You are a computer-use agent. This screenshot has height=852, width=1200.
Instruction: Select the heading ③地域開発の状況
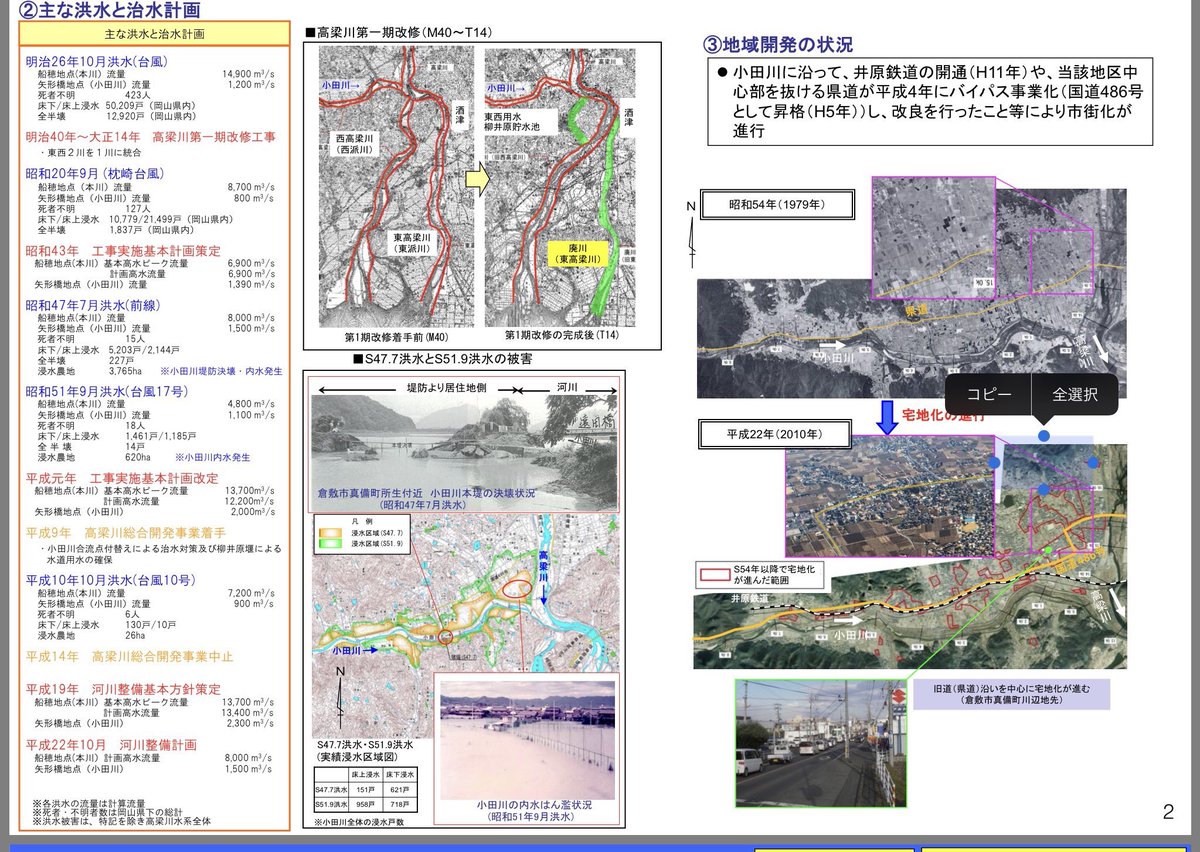point(779,45)
